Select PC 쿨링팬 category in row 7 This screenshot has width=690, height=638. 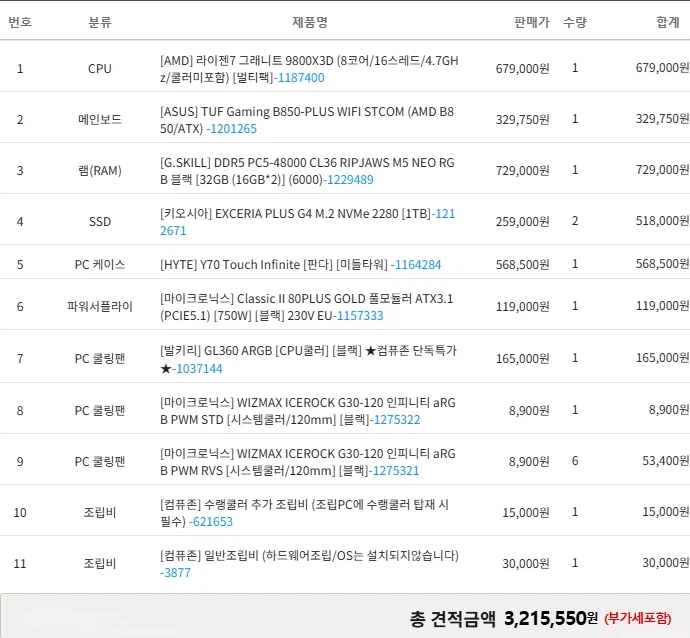100,359
